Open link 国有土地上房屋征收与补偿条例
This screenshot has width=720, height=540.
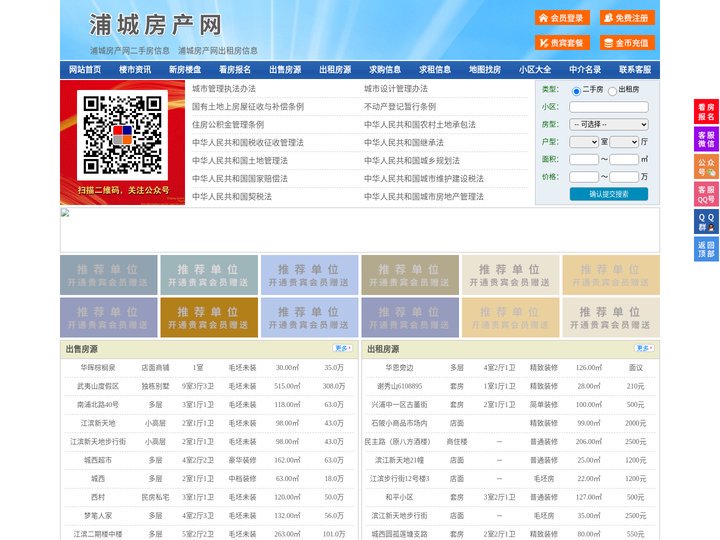248,107
